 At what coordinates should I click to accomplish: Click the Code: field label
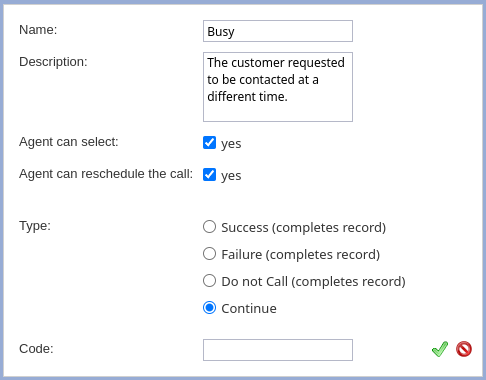click(x=36, y=349)
